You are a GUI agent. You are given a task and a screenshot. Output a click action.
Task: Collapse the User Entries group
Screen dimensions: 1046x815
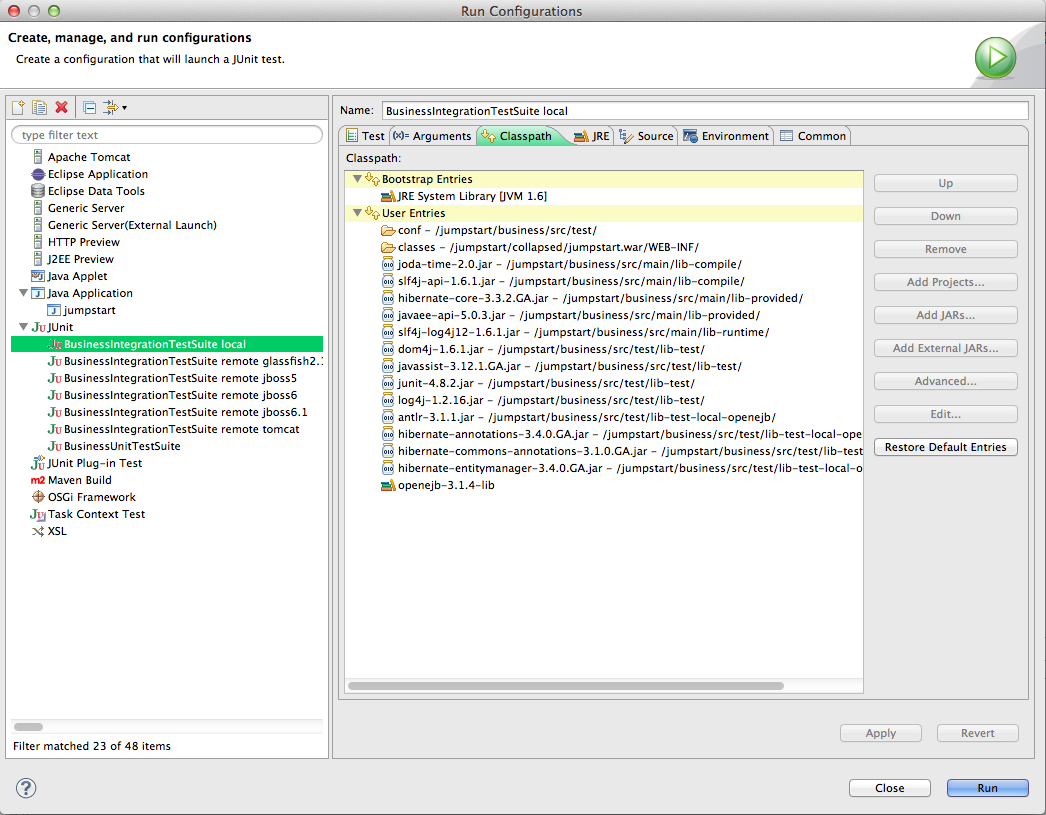pyautogui.click(x=357, y=213)
